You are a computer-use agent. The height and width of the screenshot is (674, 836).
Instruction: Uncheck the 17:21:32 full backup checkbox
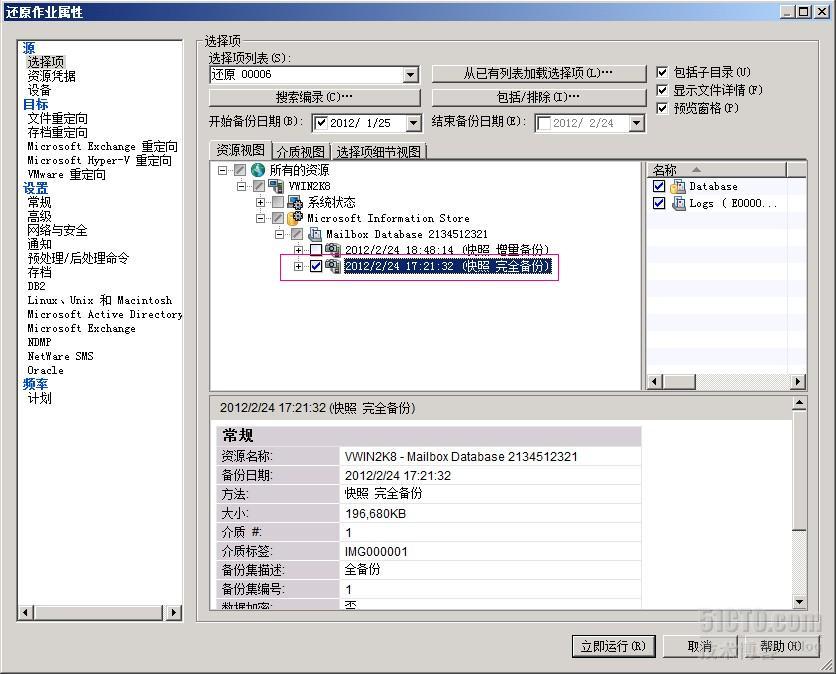[316, 266]
